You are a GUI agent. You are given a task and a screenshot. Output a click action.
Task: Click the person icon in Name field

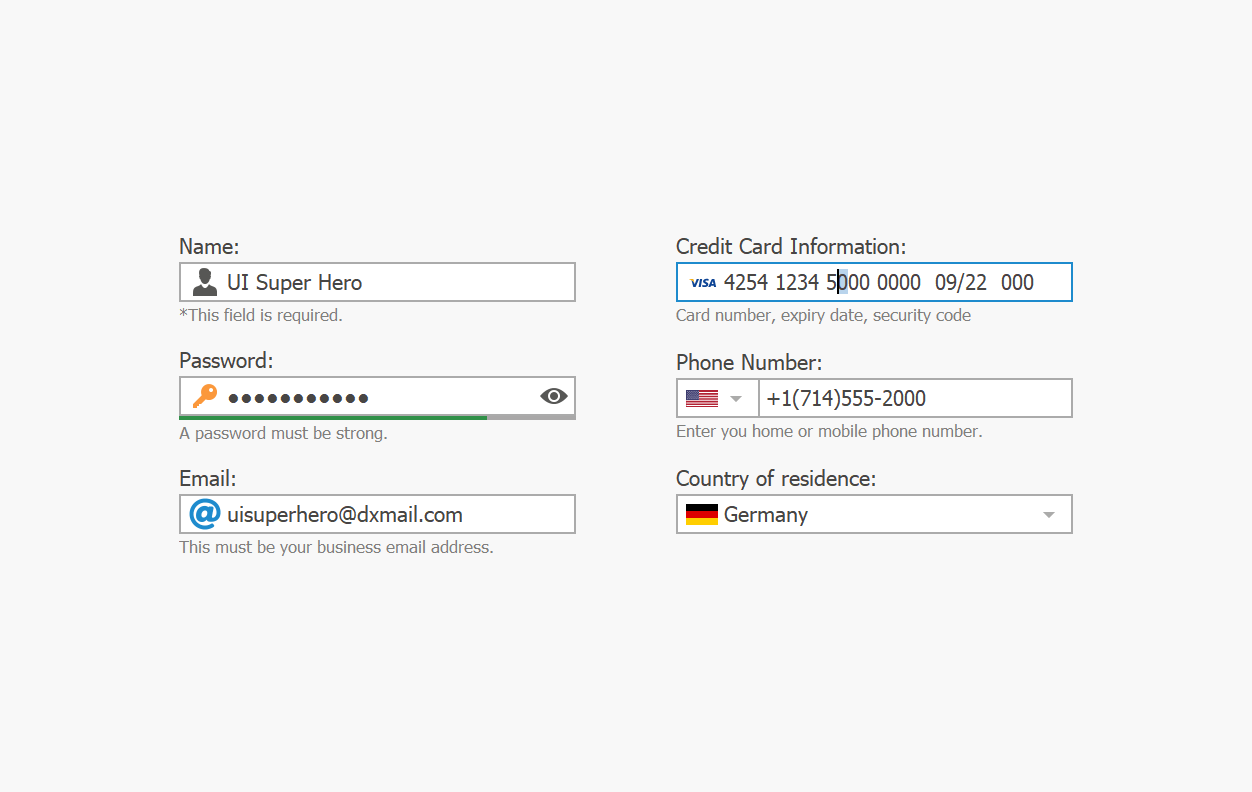(x=205, y=282)
